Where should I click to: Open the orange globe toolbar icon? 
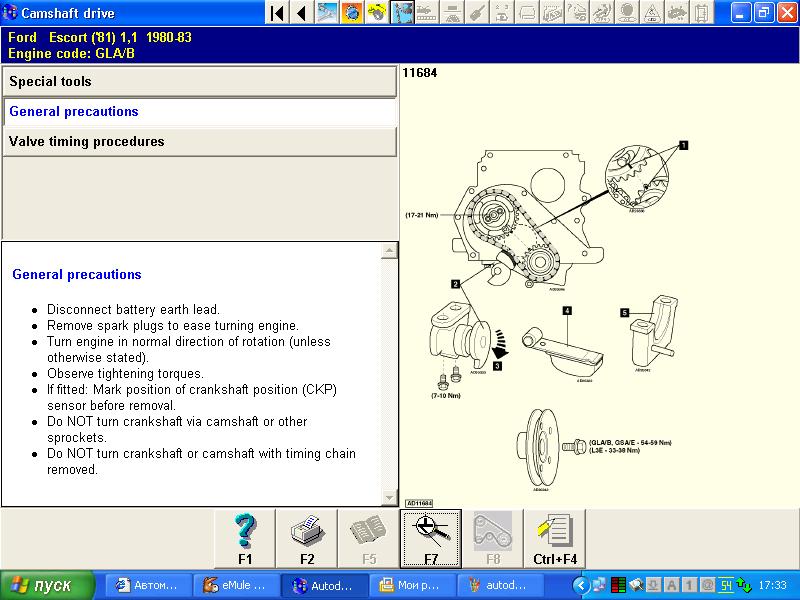(x=352, y=13)
